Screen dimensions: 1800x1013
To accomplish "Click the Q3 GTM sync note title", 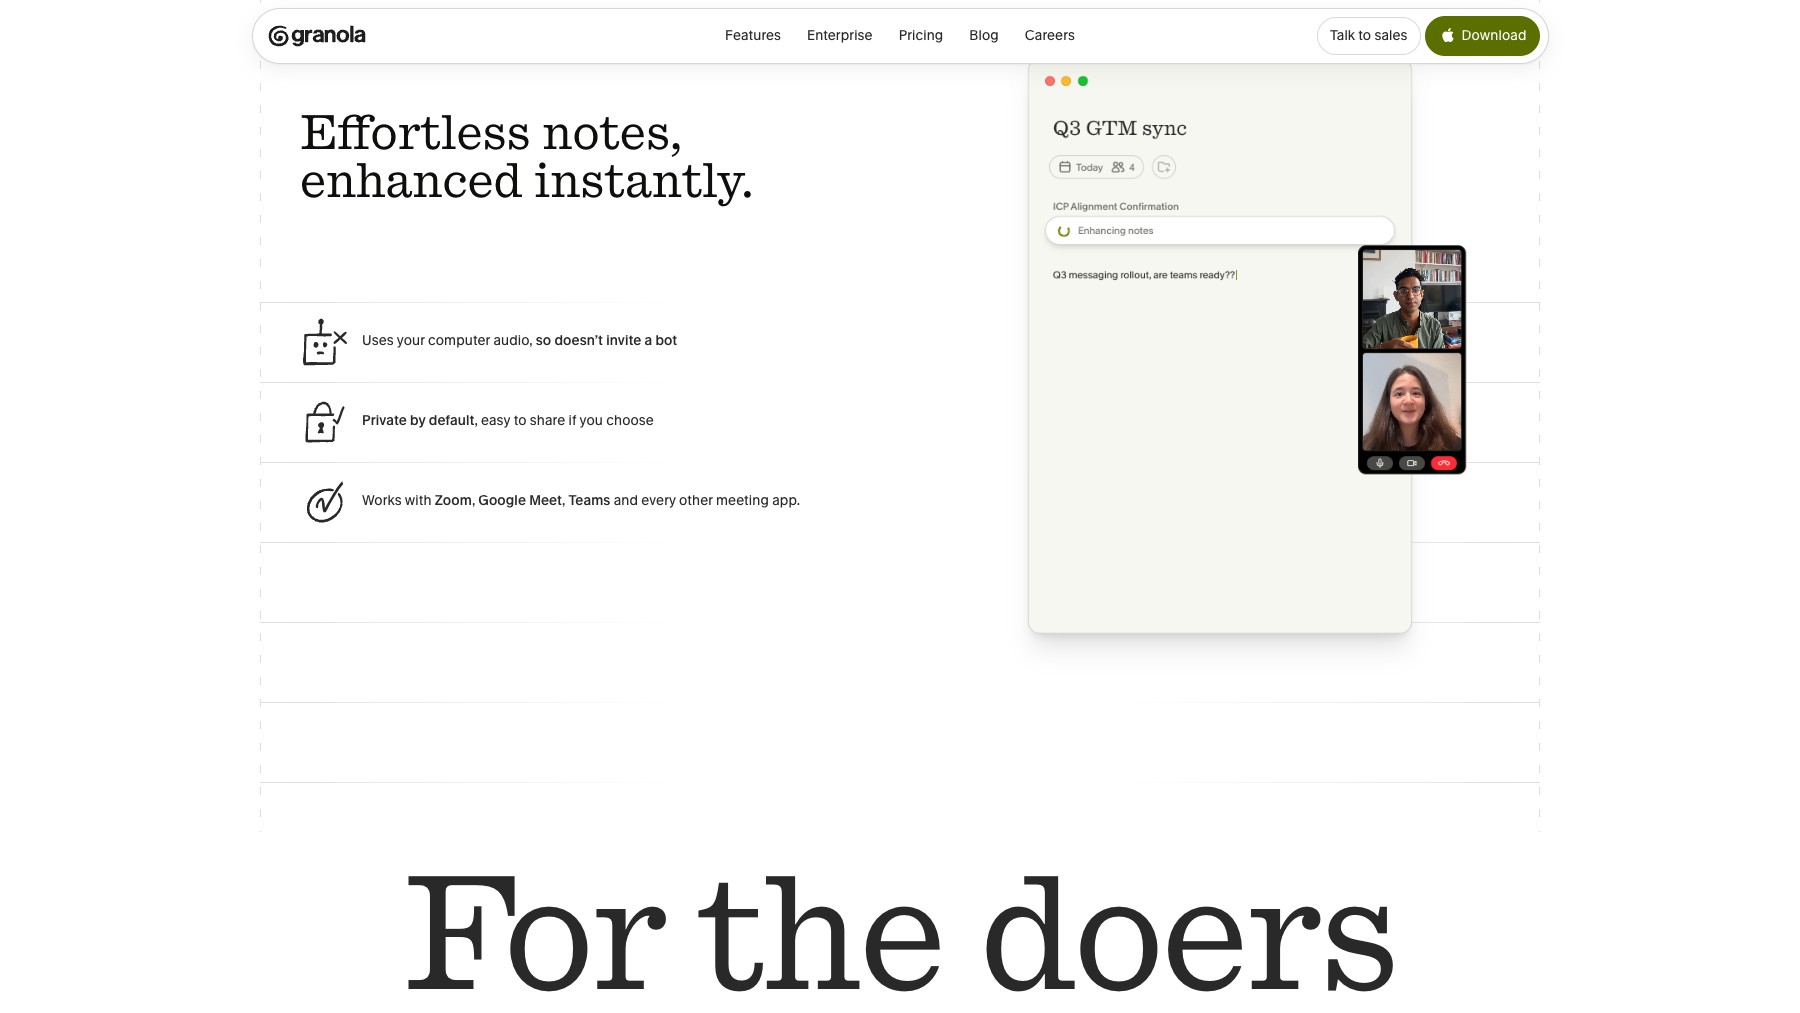I will point(1119,128).
